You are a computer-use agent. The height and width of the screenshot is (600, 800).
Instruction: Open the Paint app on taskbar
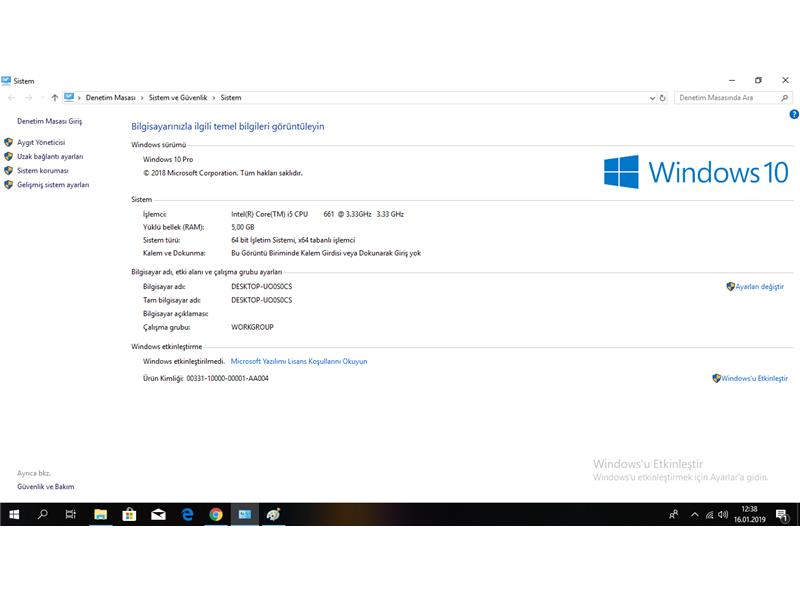[x=273, y=514]
